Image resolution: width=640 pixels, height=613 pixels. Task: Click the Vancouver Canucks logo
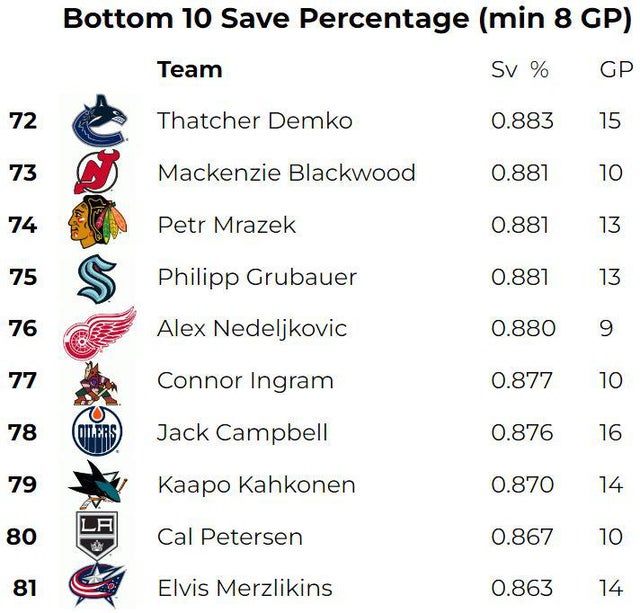(99, 121)
